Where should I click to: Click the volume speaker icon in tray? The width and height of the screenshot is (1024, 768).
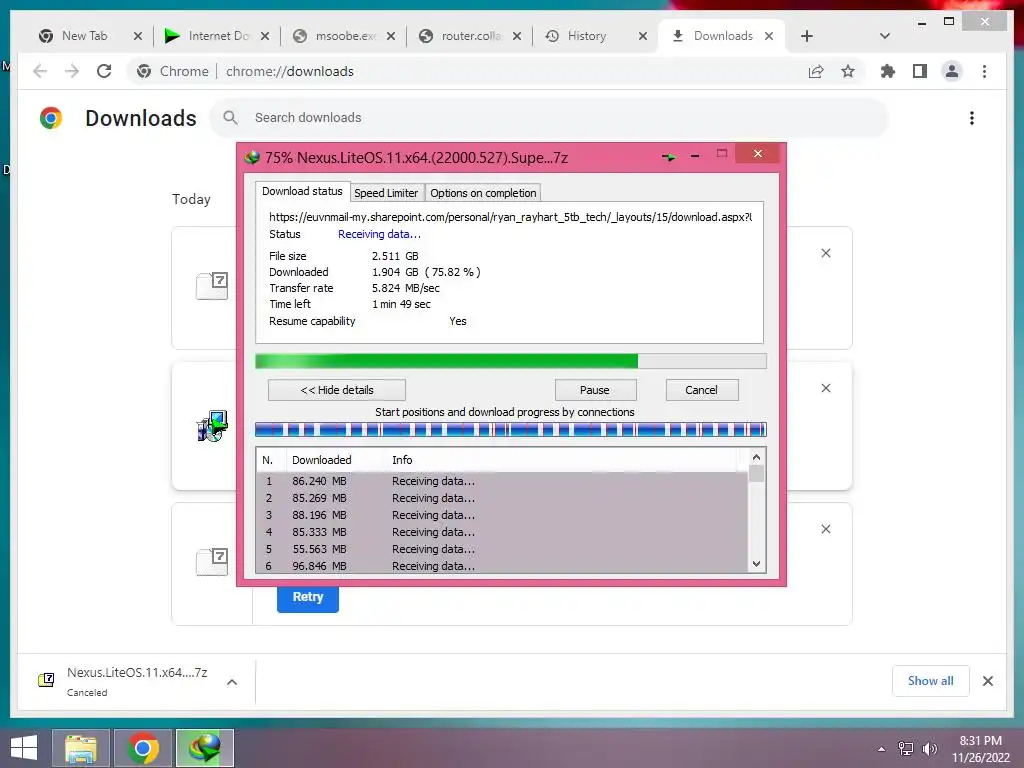[929, 749]
